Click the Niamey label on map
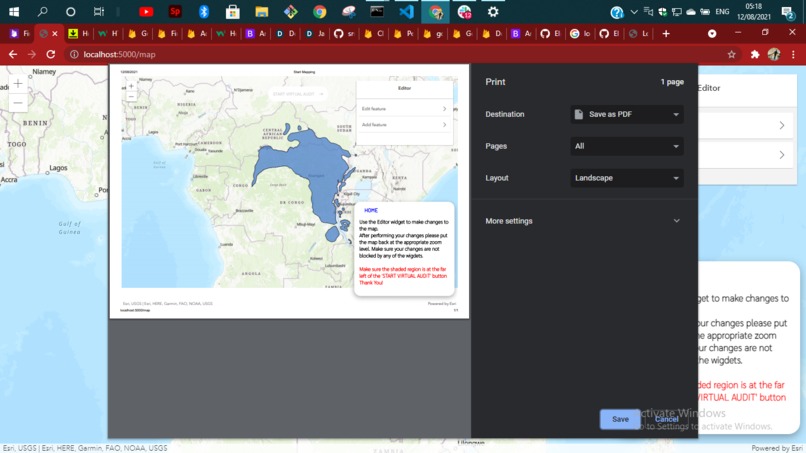The height and width of the screenshot is (453, 806). click(44, 71)
